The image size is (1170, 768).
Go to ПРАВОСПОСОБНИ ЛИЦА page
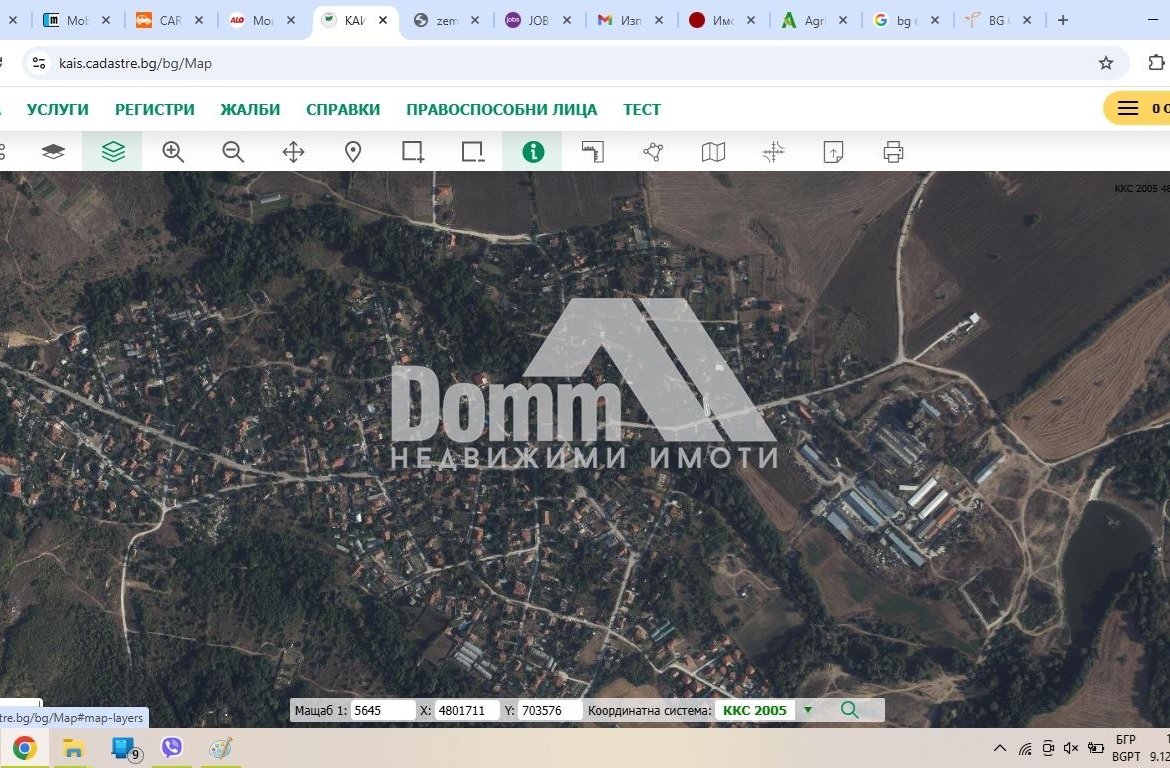tap(501, 110)
